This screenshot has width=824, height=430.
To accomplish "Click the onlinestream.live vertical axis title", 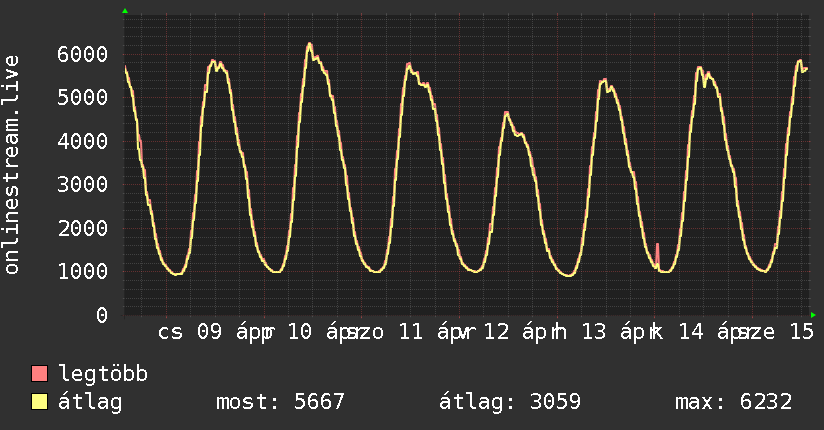I will (12, 165).
